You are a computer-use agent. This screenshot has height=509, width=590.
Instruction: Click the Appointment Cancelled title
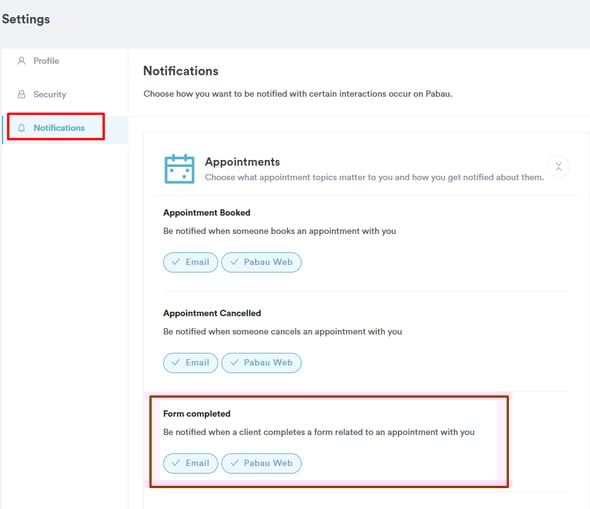(x=212, y=313)
